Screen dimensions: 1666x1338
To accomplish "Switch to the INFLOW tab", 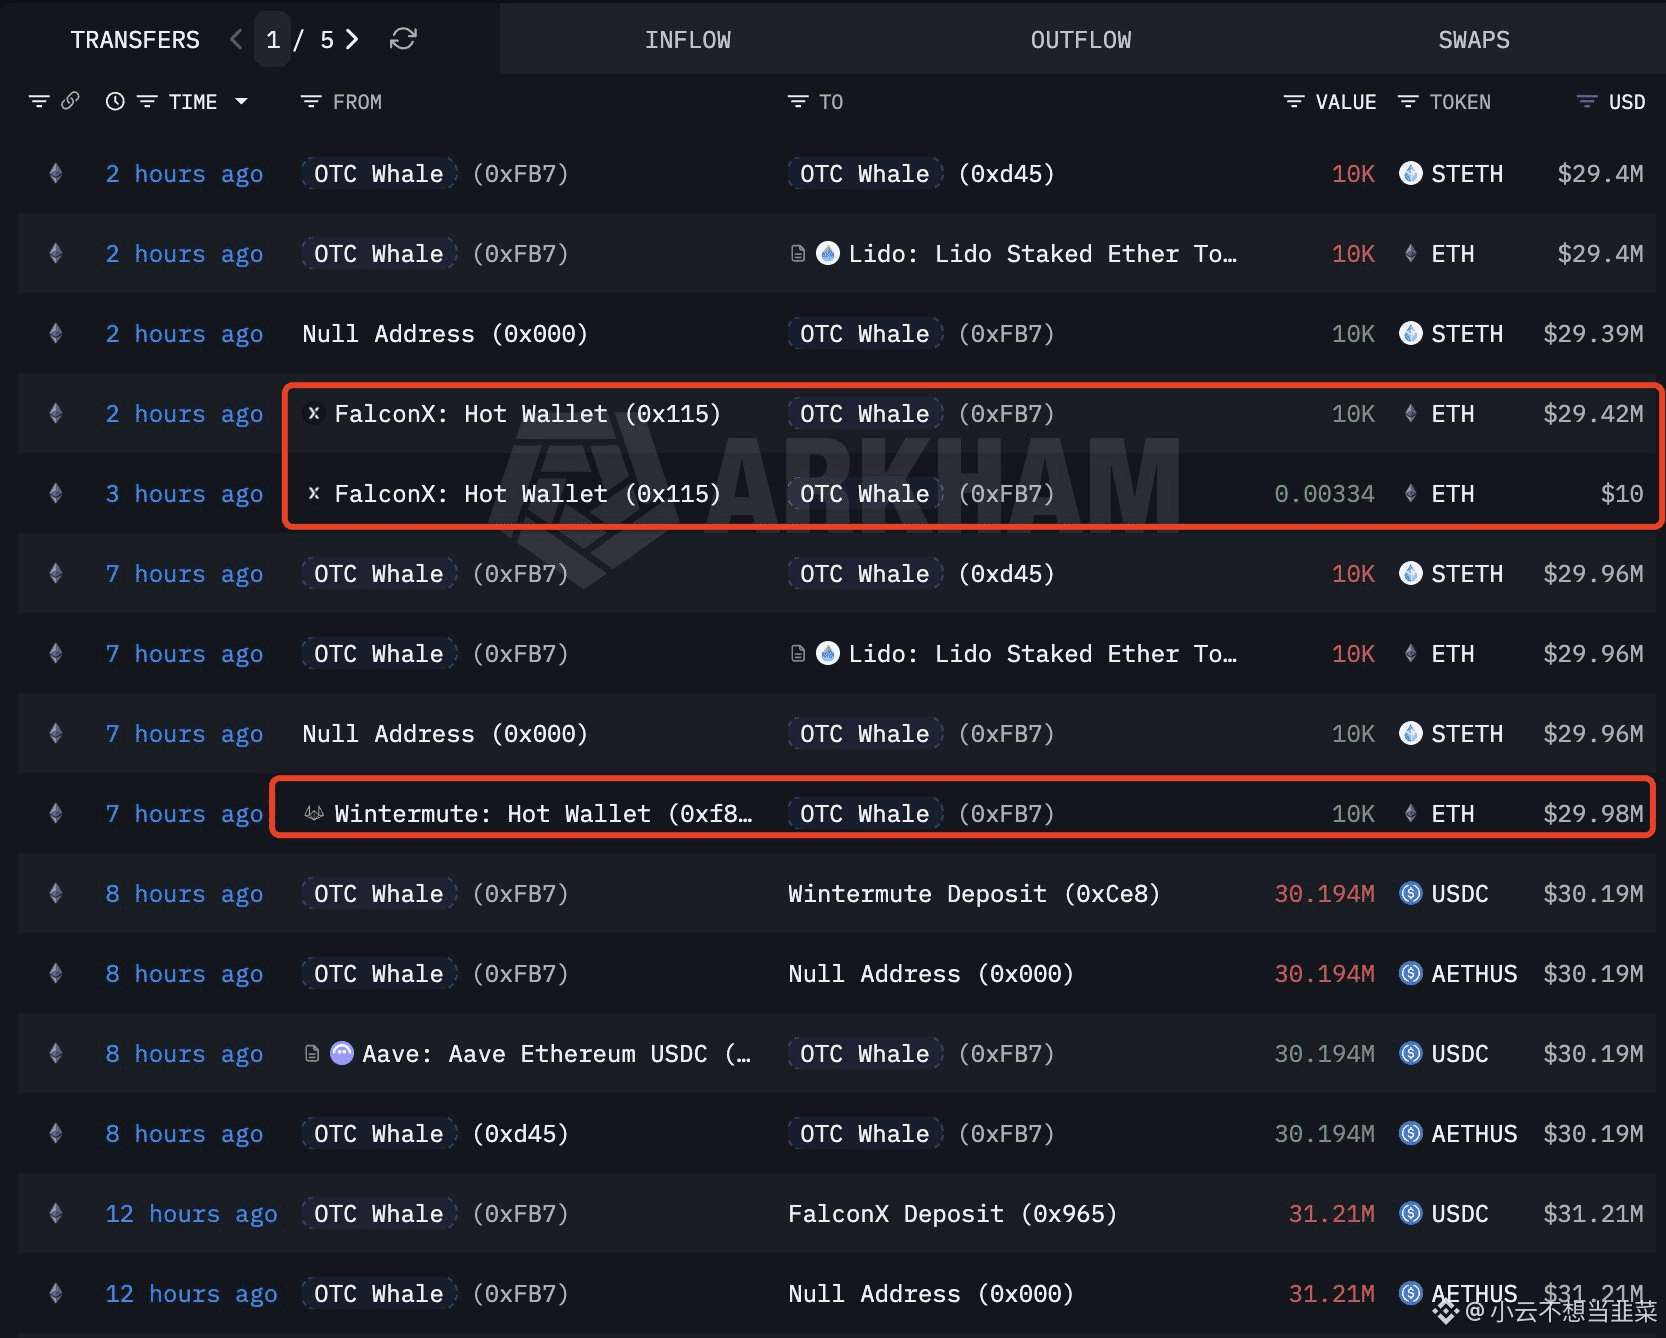I will [x=688, y=40].
